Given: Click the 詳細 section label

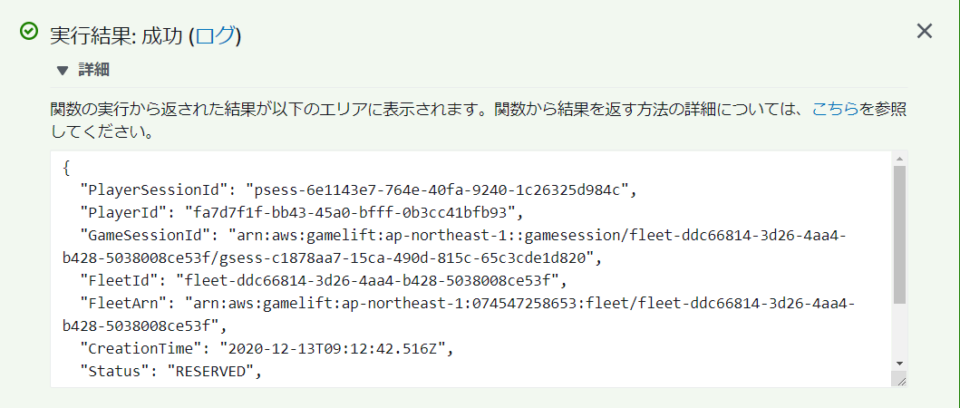Looking at the screenshot, I should click(x=94, y=70).
